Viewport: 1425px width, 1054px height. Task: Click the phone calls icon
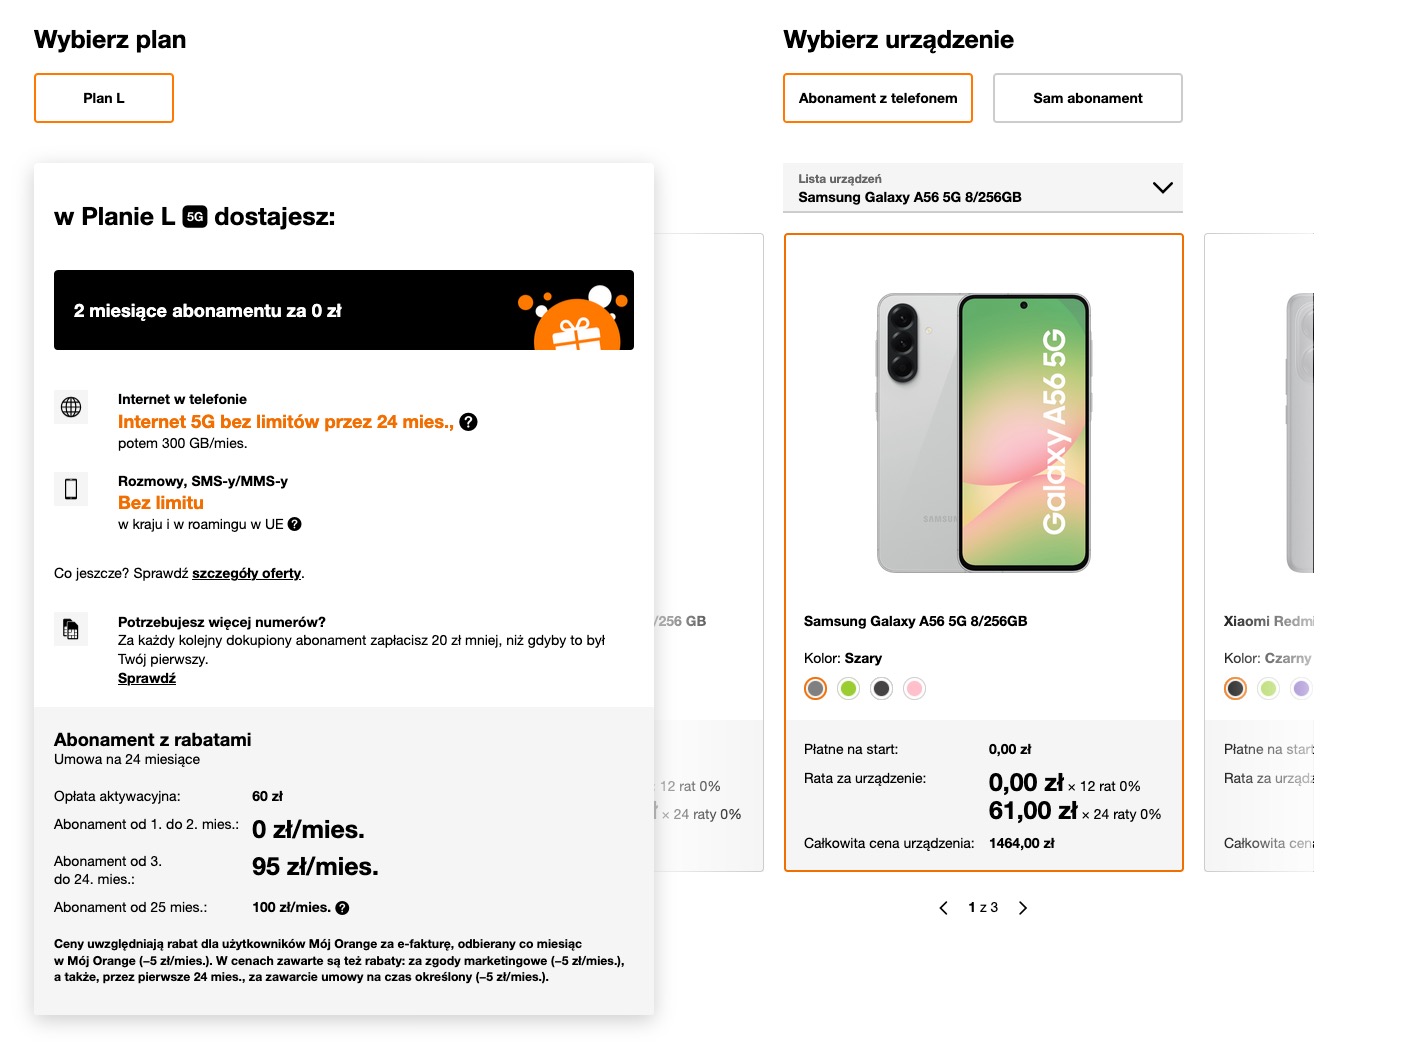tap(71, 489)
